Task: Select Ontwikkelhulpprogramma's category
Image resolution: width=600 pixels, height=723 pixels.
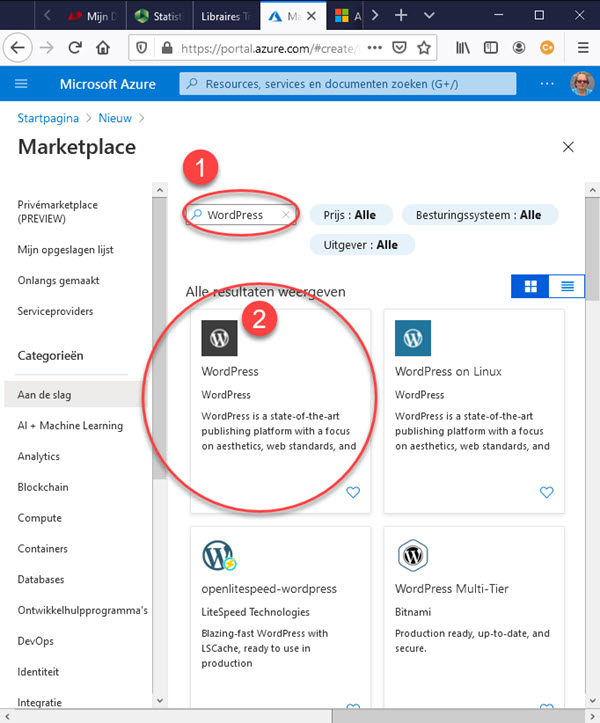Action: [x=83, y=610]
